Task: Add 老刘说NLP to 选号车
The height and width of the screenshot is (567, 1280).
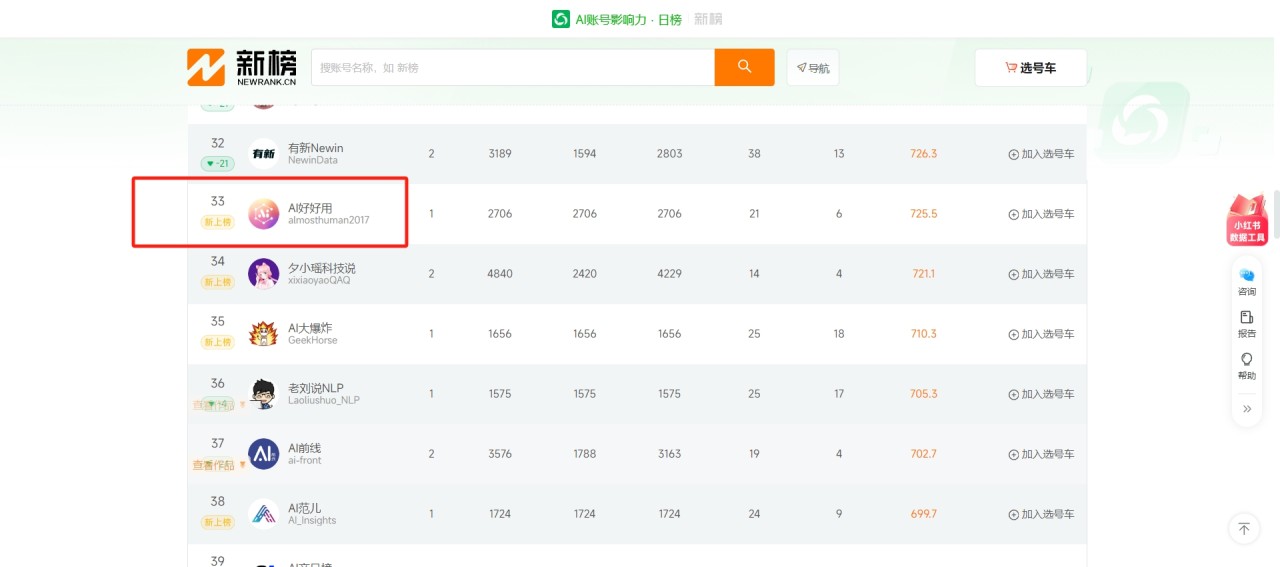Action: [x=1041, y=394]
